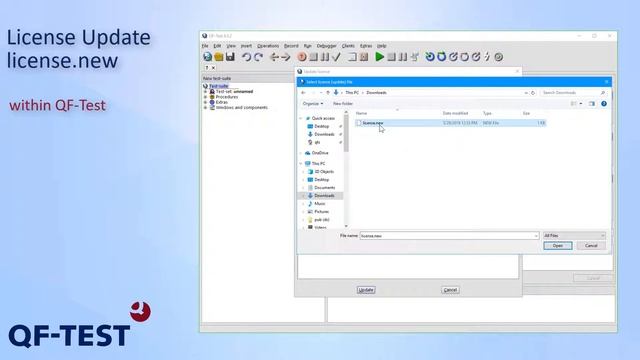The image size is (640, 360).
Task: Click Update button in Update license dialog
Action: pos(366,290)
